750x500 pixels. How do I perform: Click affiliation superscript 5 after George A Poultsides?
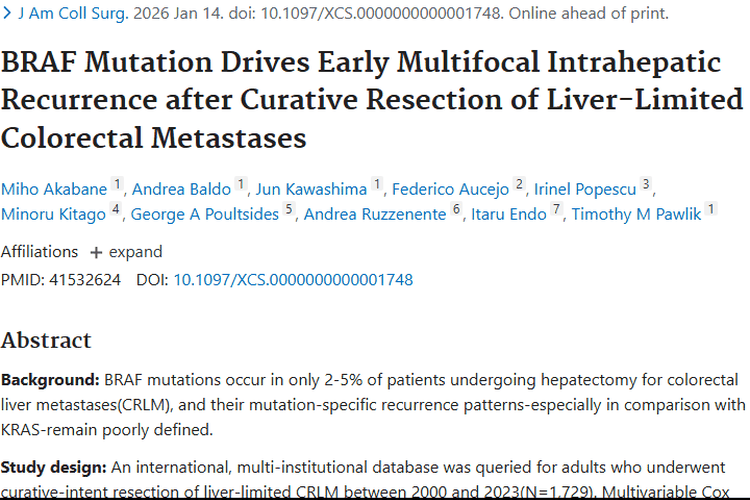[289, 210]
